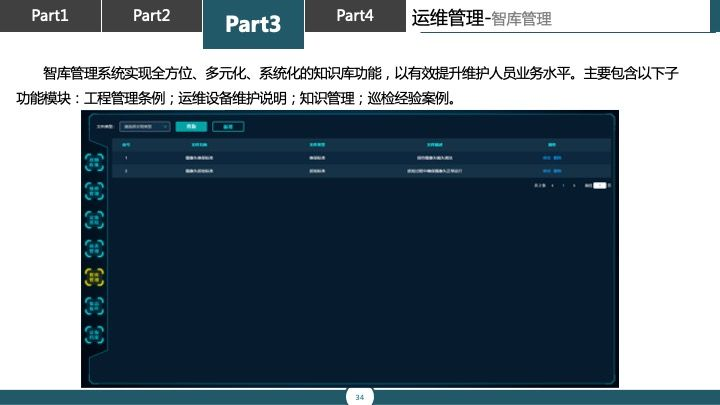
Task: Switch to the Part1 tab
Action: pyautogui.click(x=50, y=16)
